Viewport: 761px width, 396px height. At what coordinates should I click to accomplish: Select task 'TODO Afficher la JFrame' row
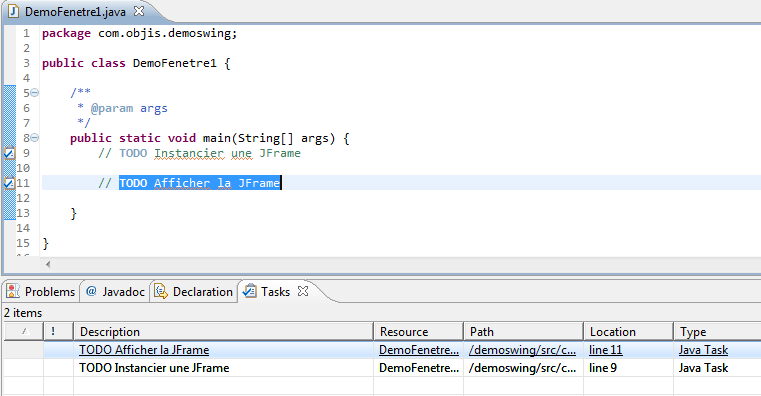click(382, 350)
